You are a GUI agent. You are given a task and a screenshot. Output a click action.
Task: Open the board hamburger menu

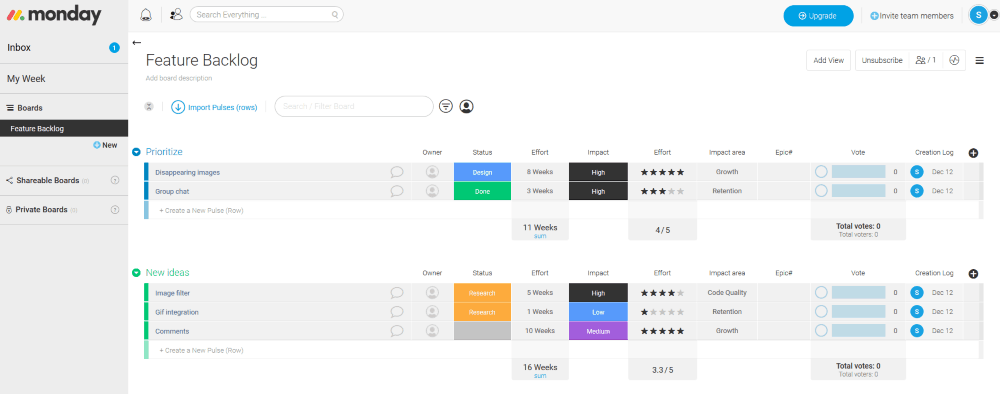[x=980, y=61]
